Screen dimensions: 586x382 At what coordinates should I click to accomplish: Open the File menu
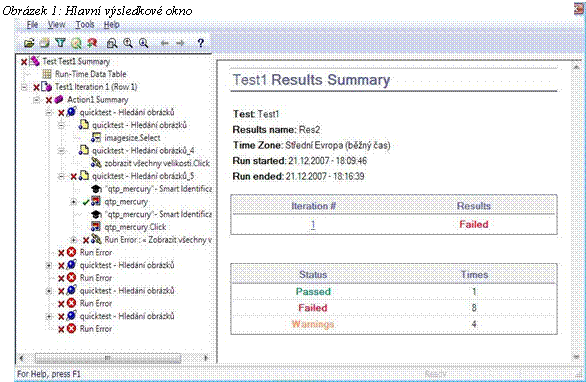pyautogui.click(x=32, y=25)
